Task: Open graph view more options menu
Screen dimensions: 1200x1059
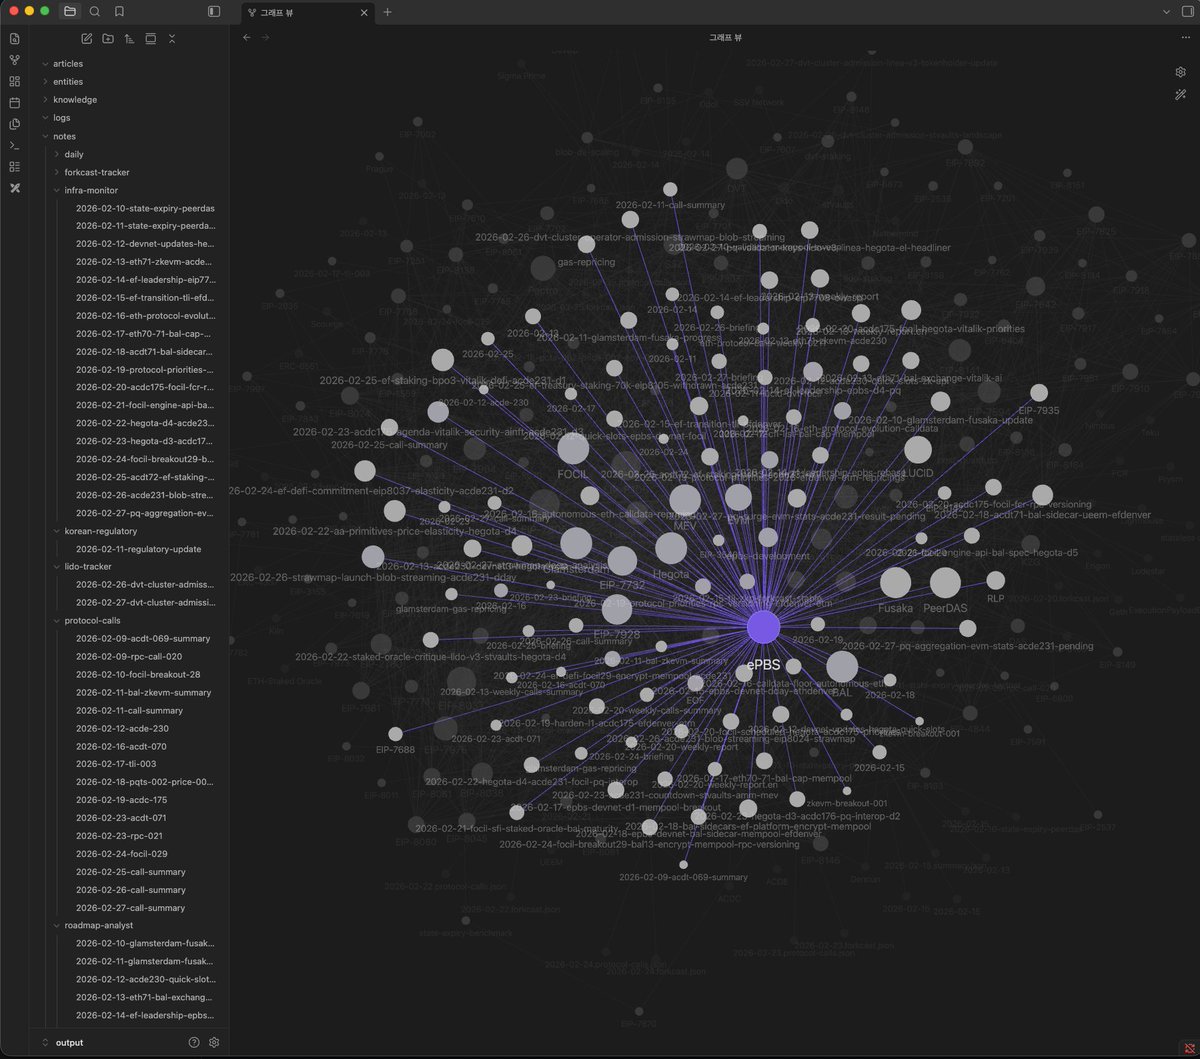Action: tap(1186, 37)
